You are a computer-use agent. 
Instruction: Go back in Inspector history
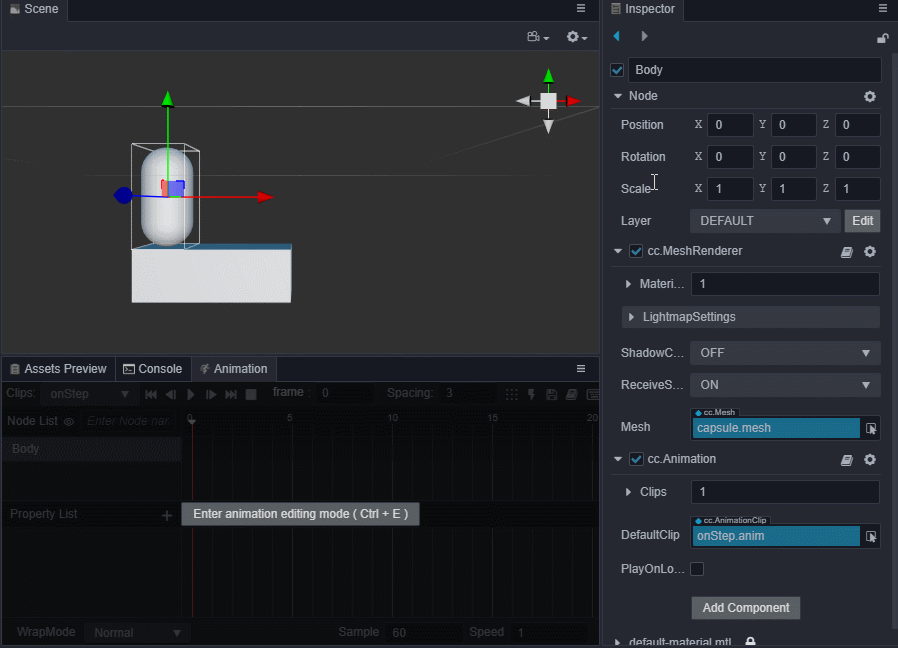coord(617,36)
